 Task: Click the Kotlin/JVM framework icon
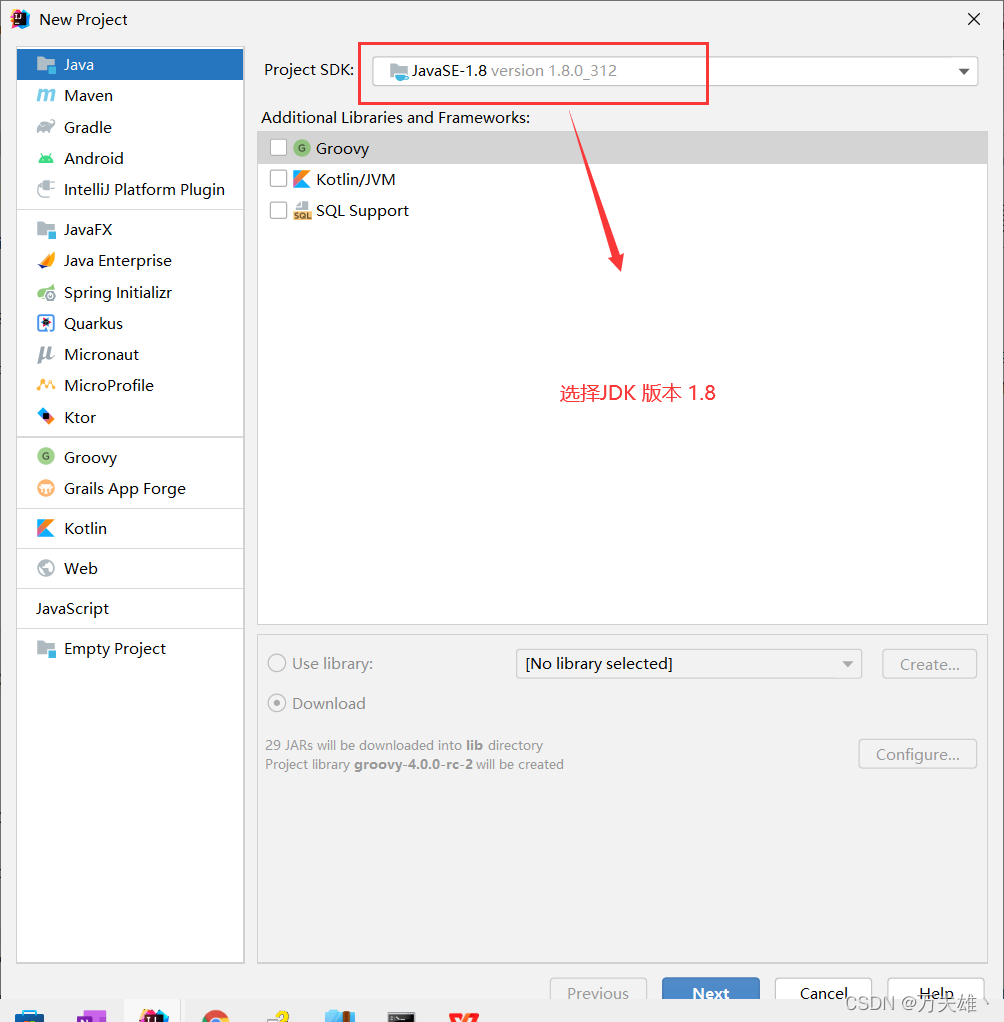point(301,179)
